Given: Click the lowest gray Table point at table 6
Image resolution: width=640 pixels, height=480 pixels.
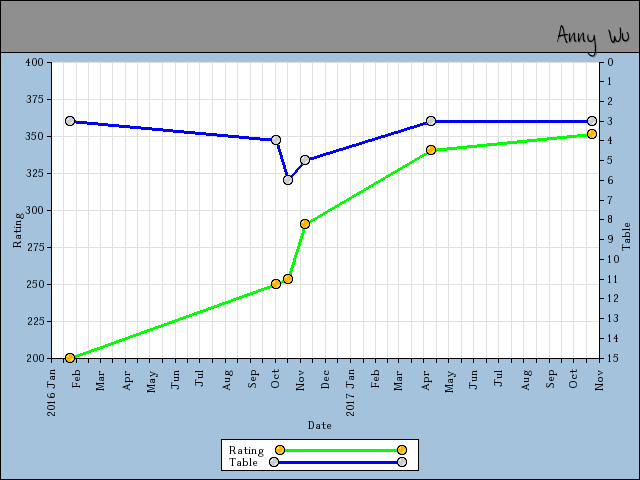Looking at the screenshot, I should (288, 180).
